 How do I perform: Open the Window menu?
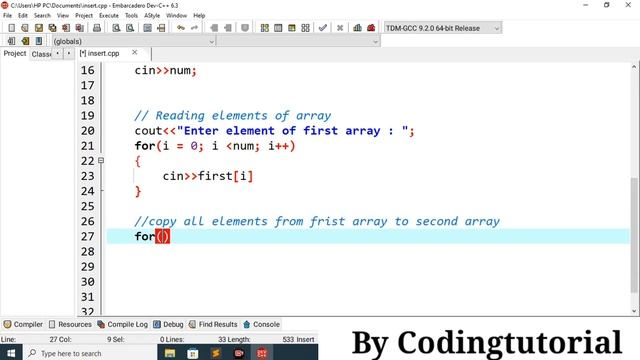176,16
